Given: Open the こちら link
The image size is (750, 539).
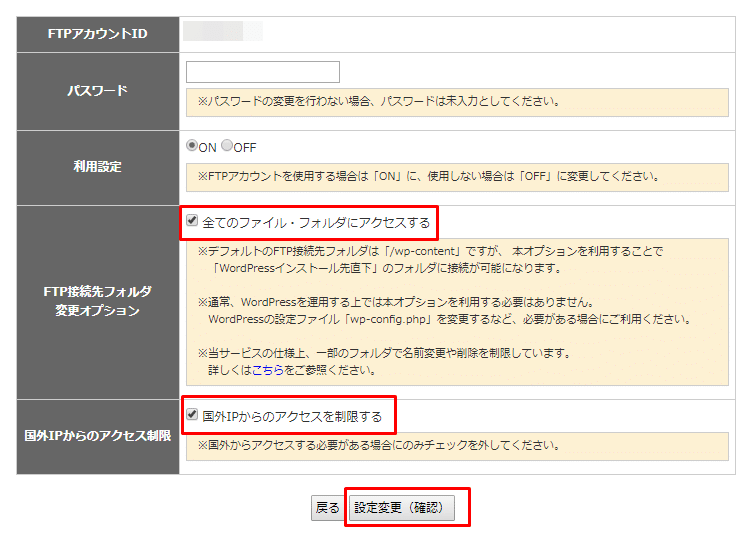Looking at the screenshot, I should click(x=268, y=370).
